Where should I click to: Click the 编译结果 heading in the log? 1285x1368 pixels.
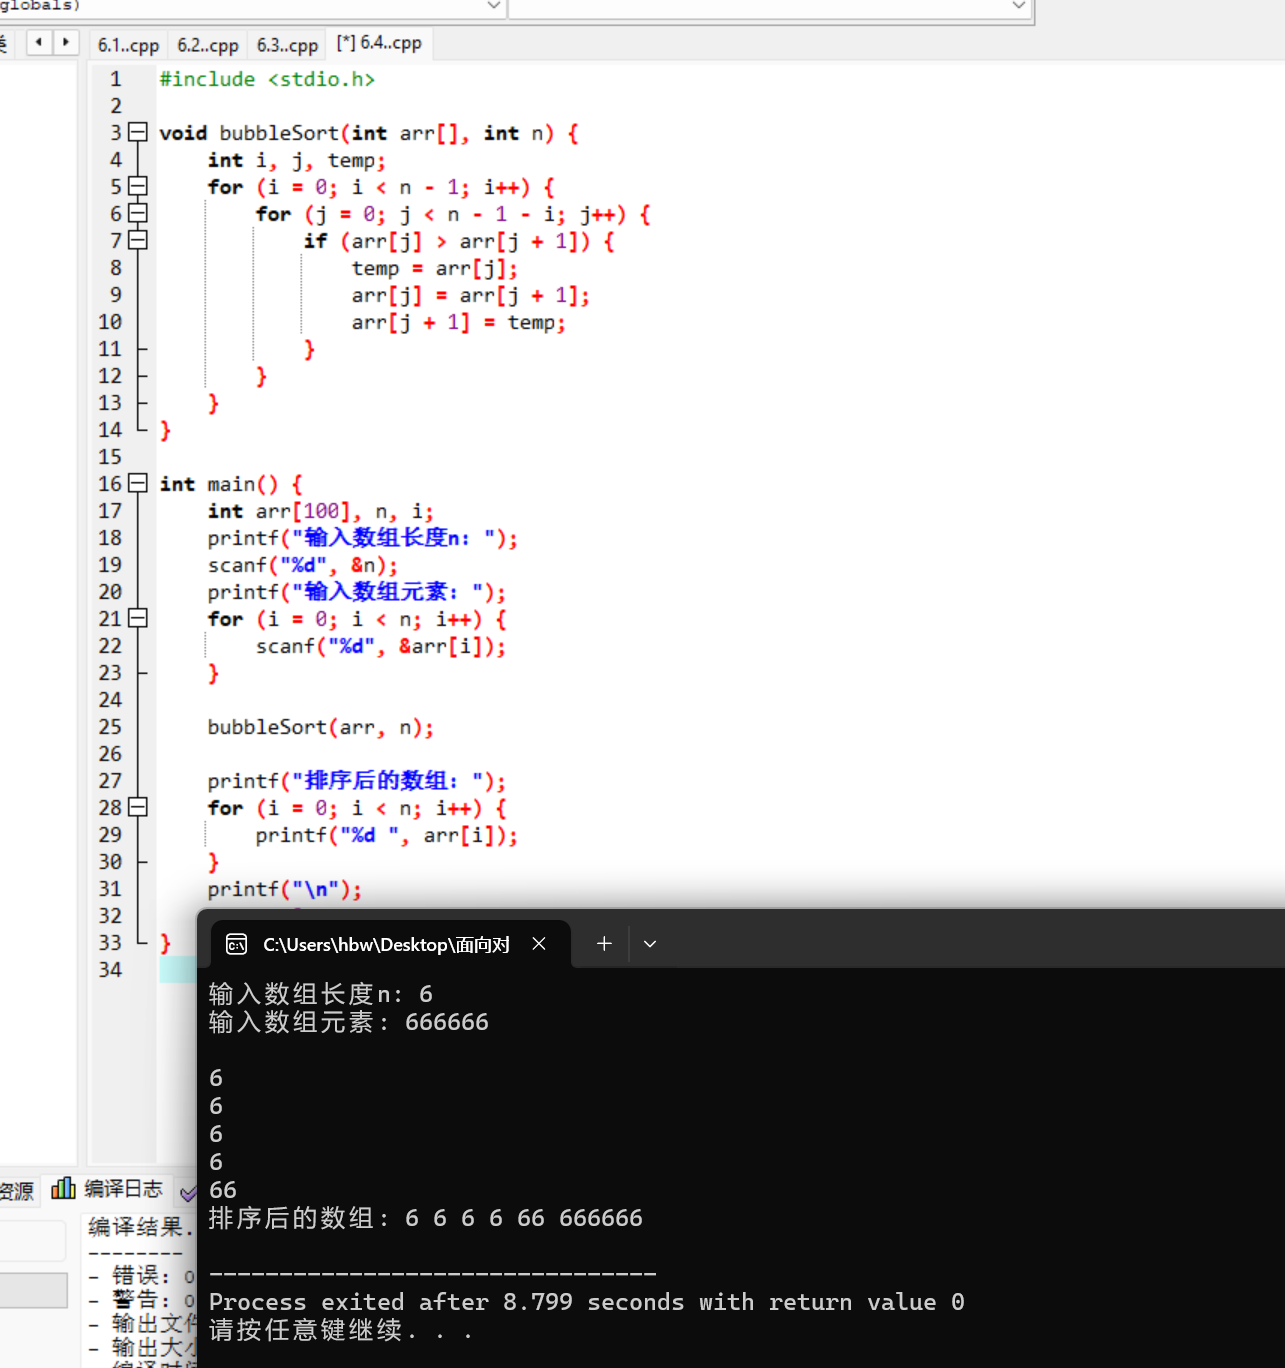140,1227
